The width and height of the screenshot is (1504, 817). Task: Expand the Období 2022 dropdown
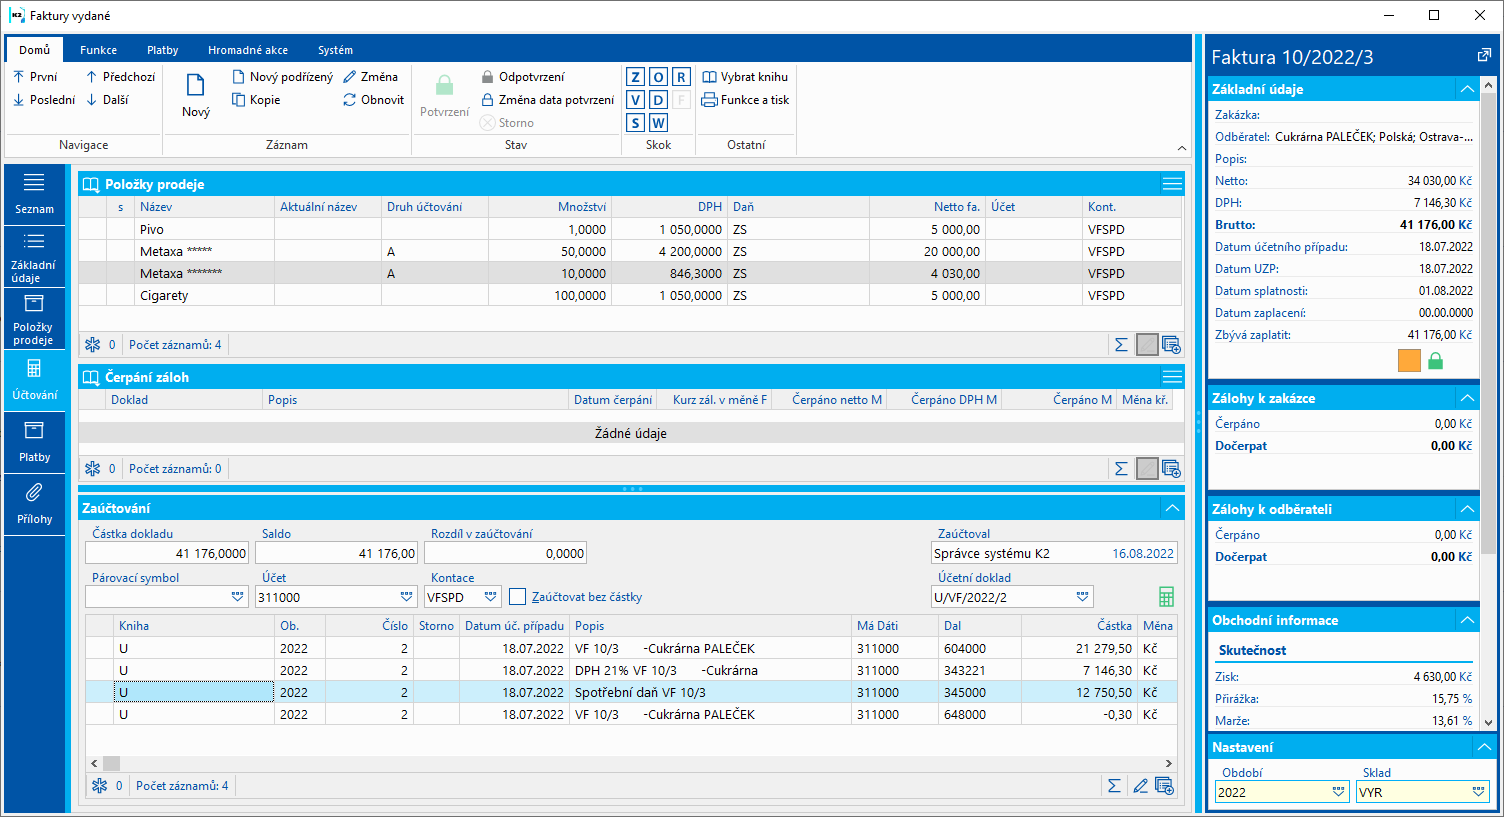tap(1339, 792)
